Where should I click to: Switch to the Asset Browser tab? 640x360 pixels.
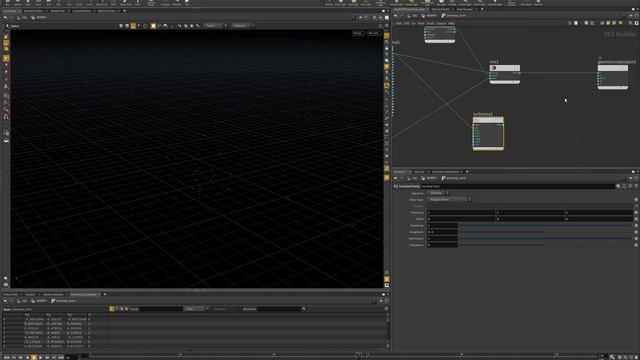click(464, 9)
